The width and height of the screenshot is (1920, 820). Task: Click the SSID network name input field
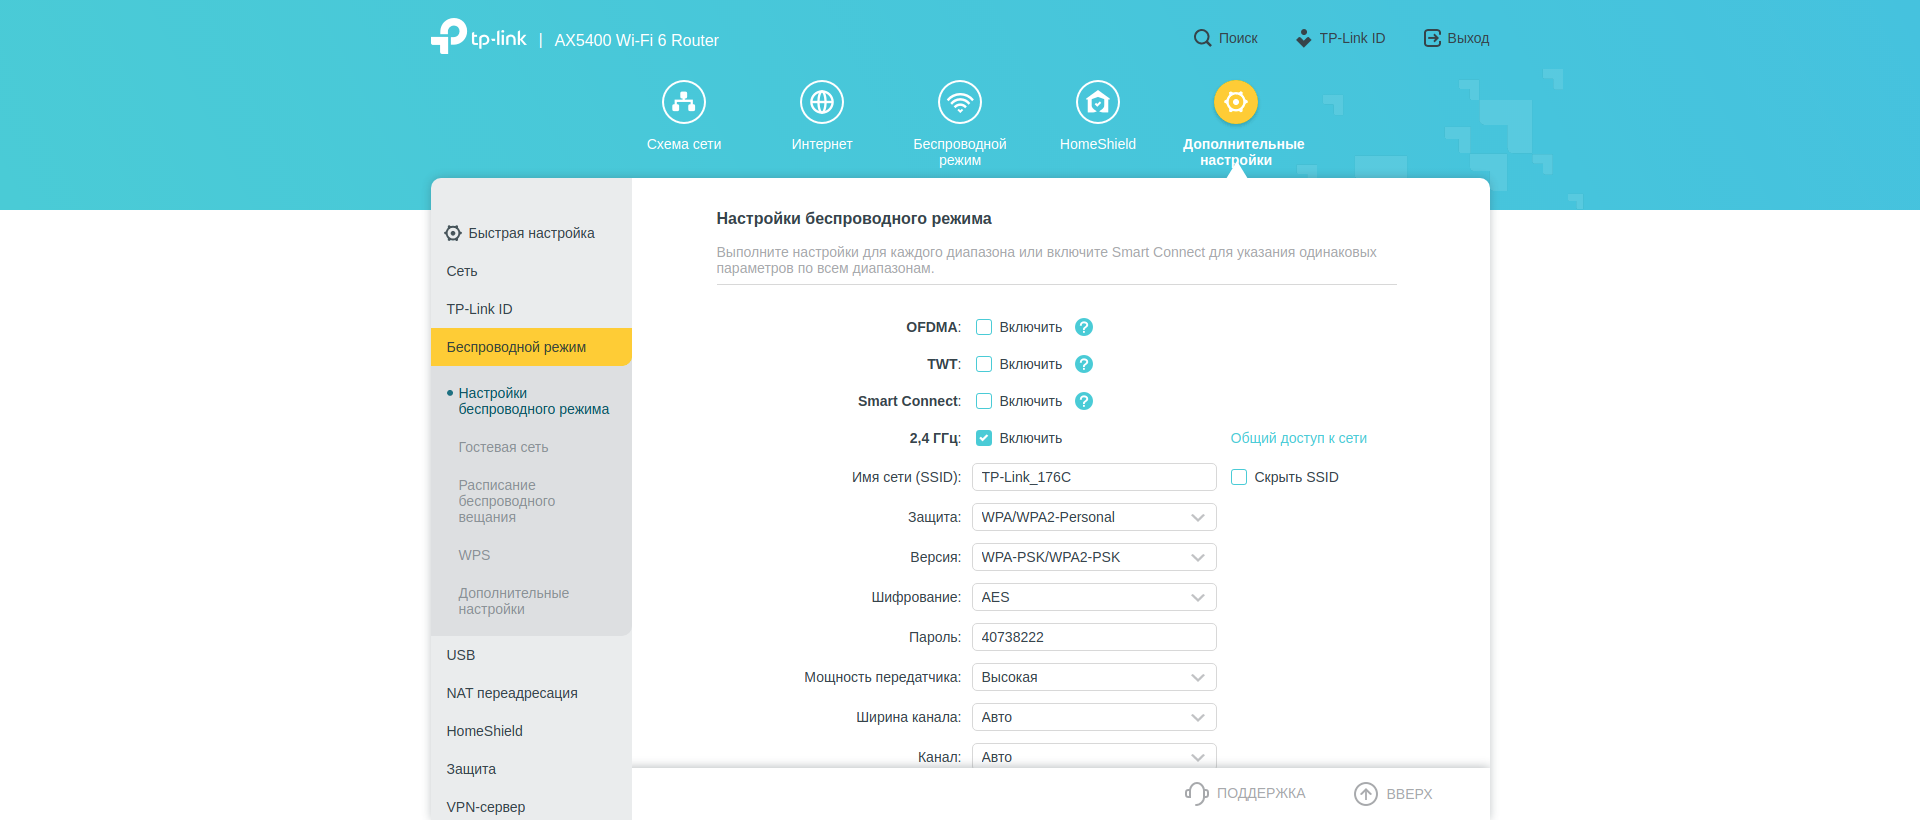[x=1094, y=477]
